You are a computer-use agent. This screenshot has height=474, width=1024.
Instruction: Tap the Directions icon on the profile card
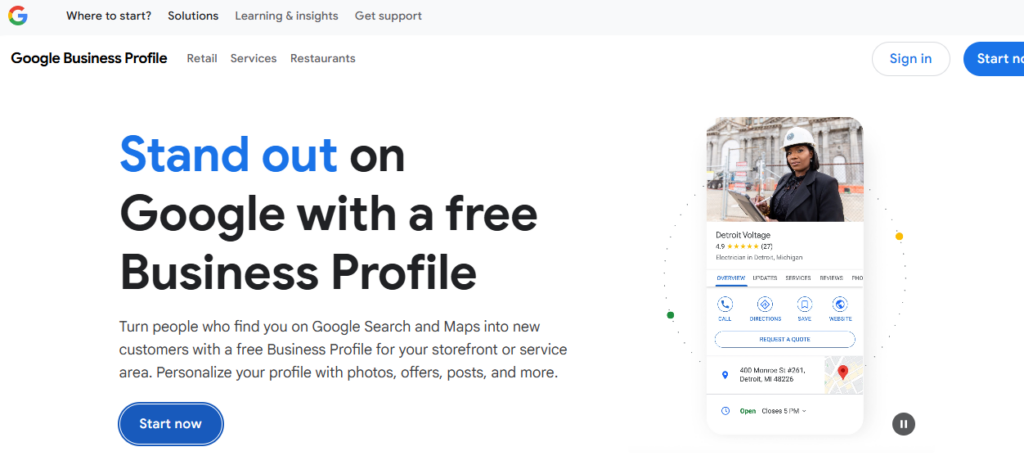pyautogui.click(x=765, y=304)
